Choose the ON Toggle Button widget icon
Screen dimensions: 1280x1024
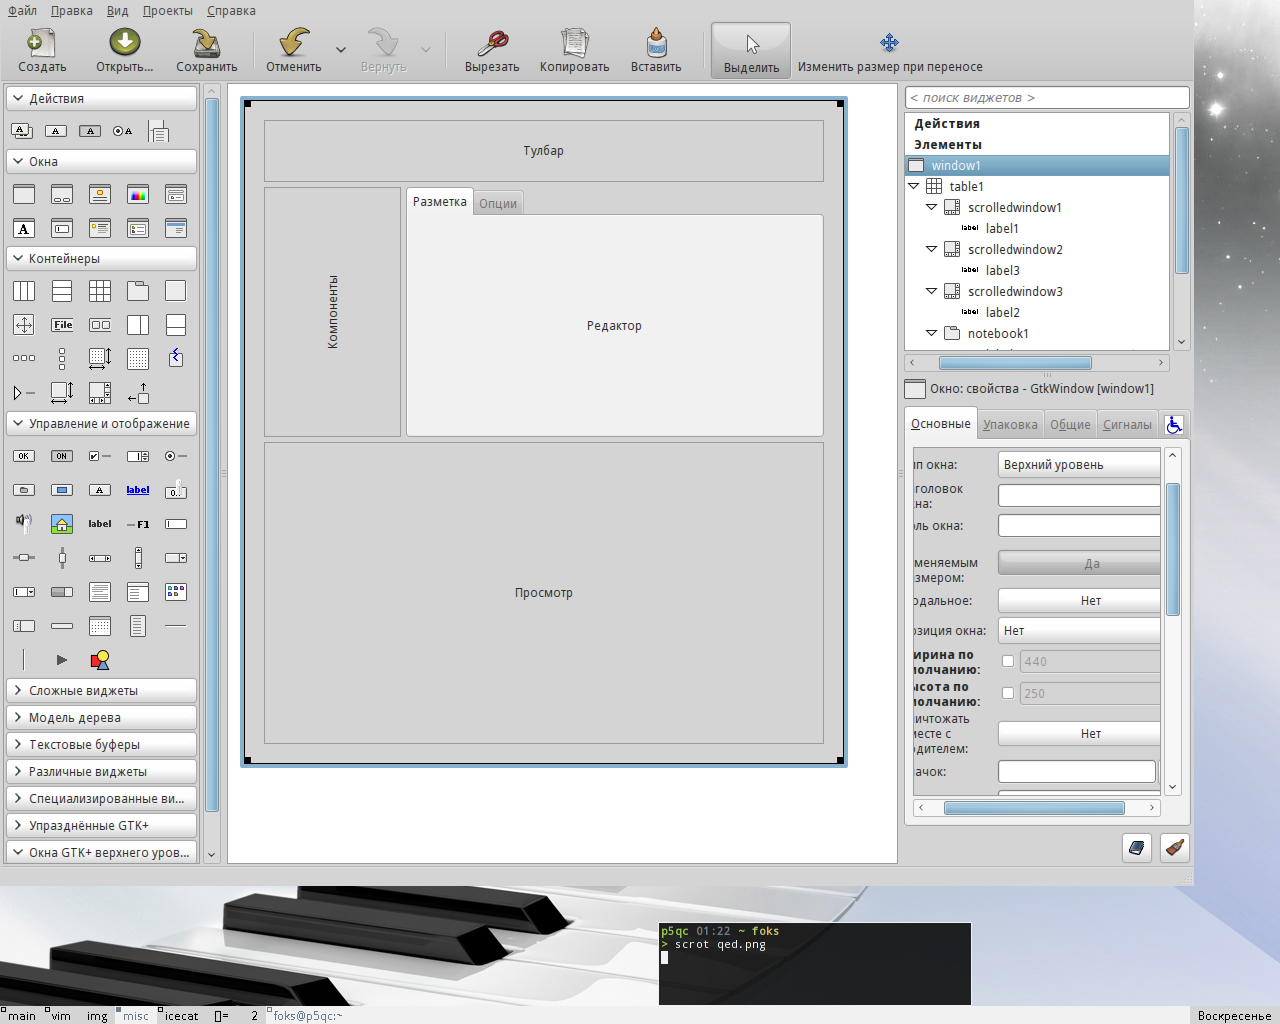click(x=62, y=456)
